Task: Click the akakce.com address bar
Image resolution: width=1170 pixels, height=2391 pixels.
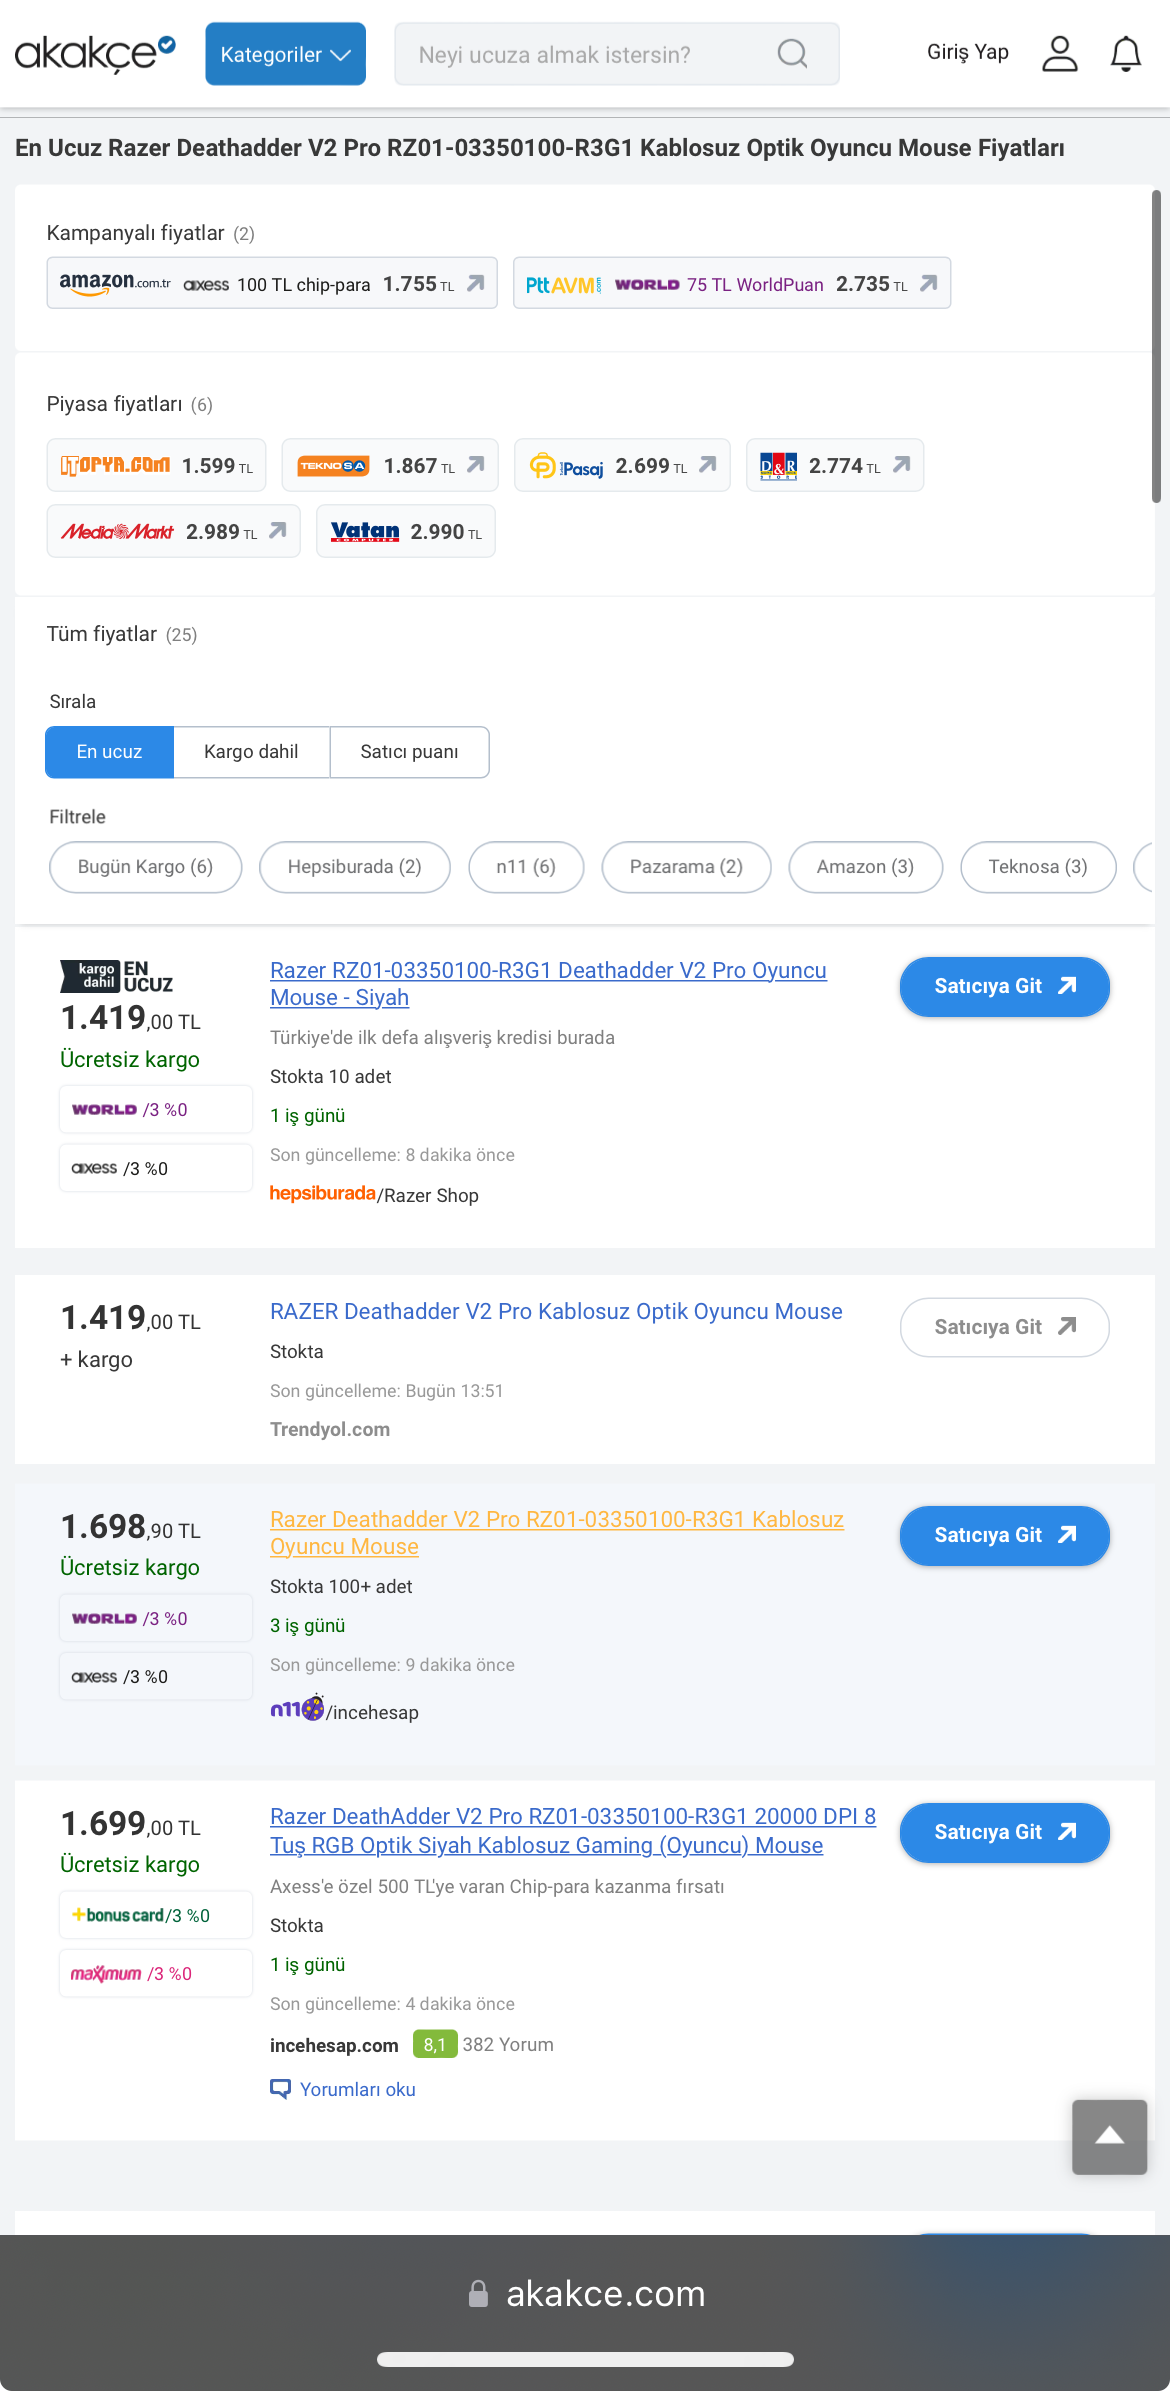Action: tap(586, 2293)
